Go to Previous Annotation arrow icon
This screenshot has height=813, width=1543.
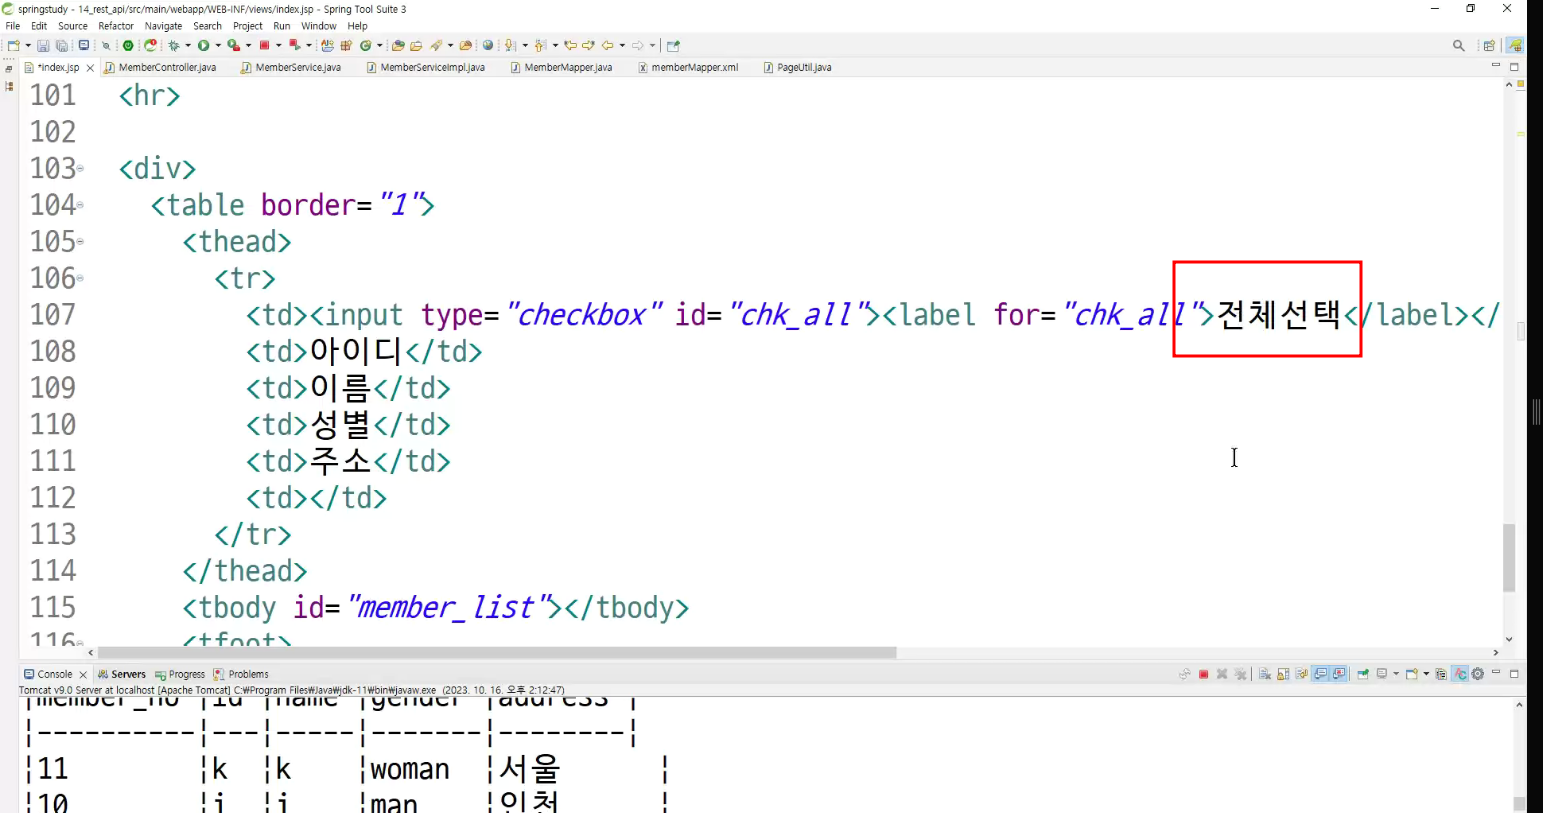pyautogui.click(x=540, y=46)
